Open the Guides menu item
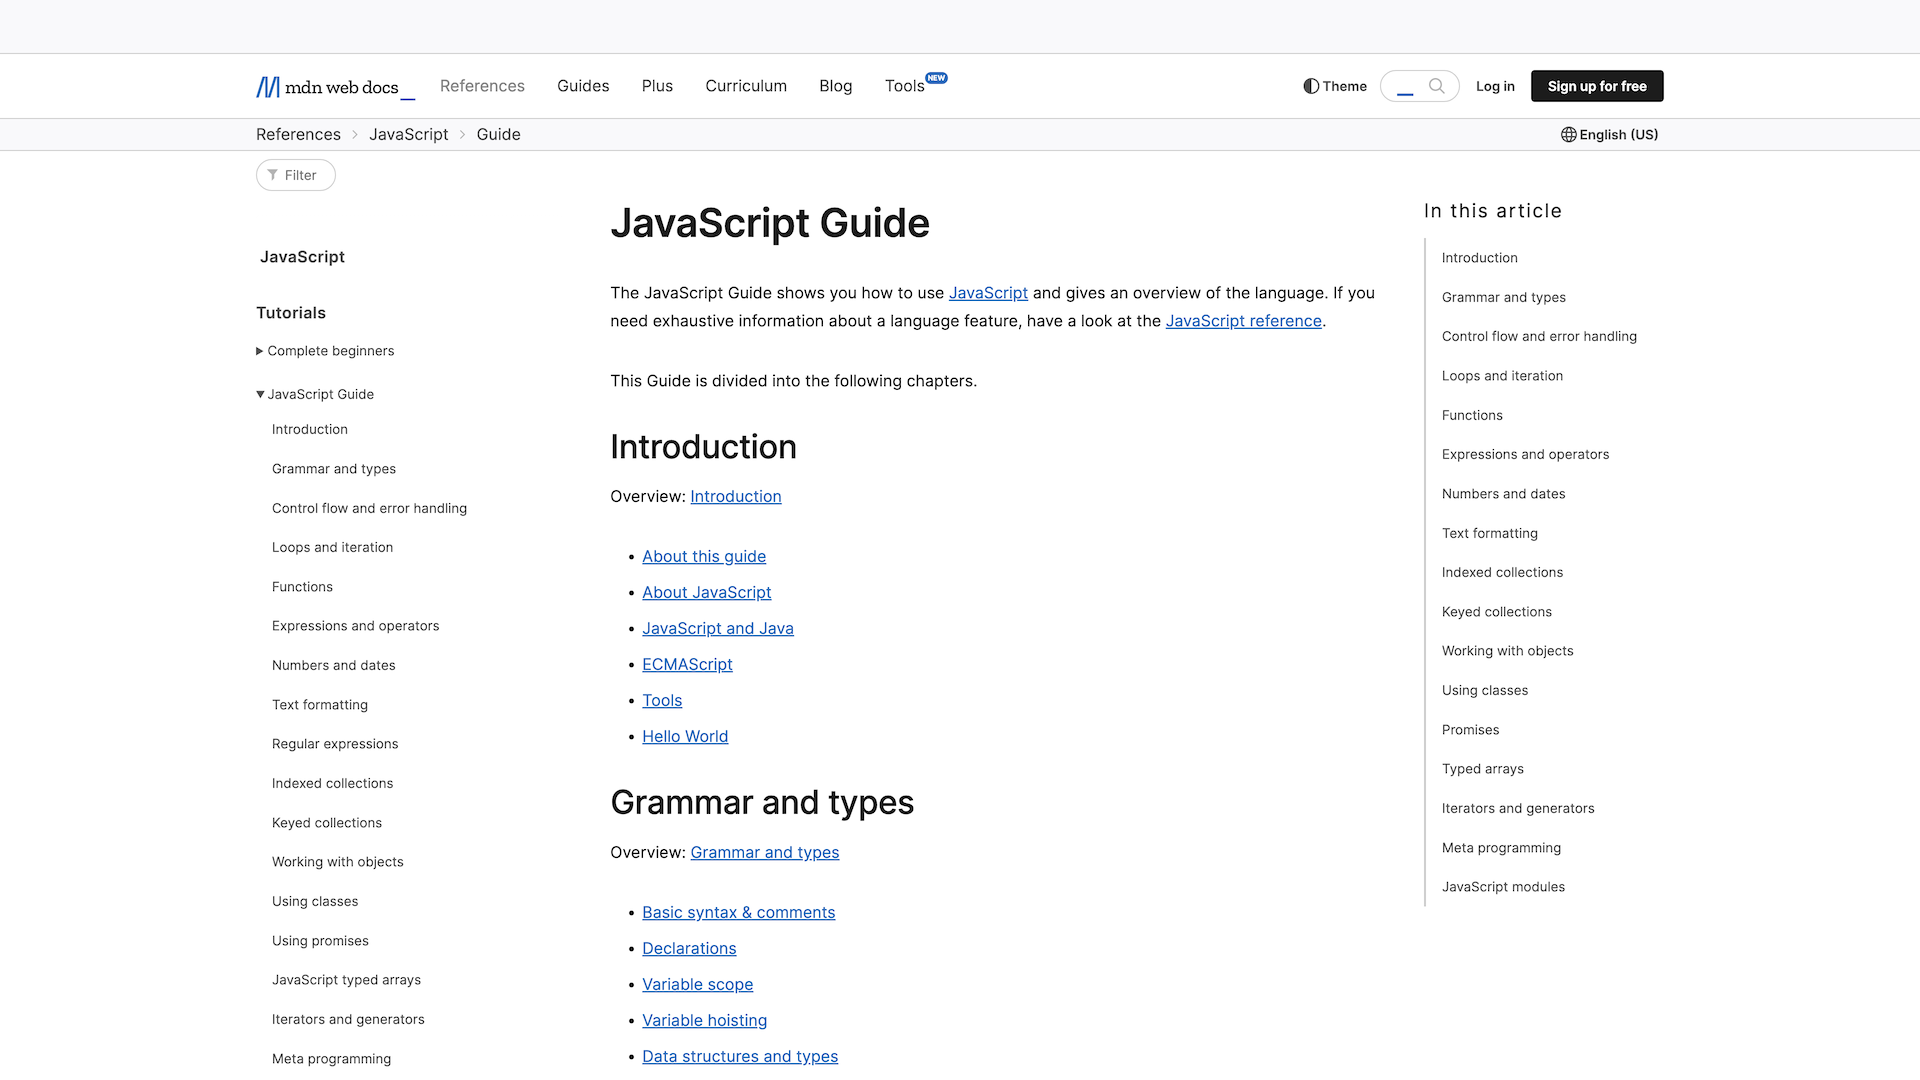The height and width of the screenshot is (1080, 1920). [x=583, y=86]
